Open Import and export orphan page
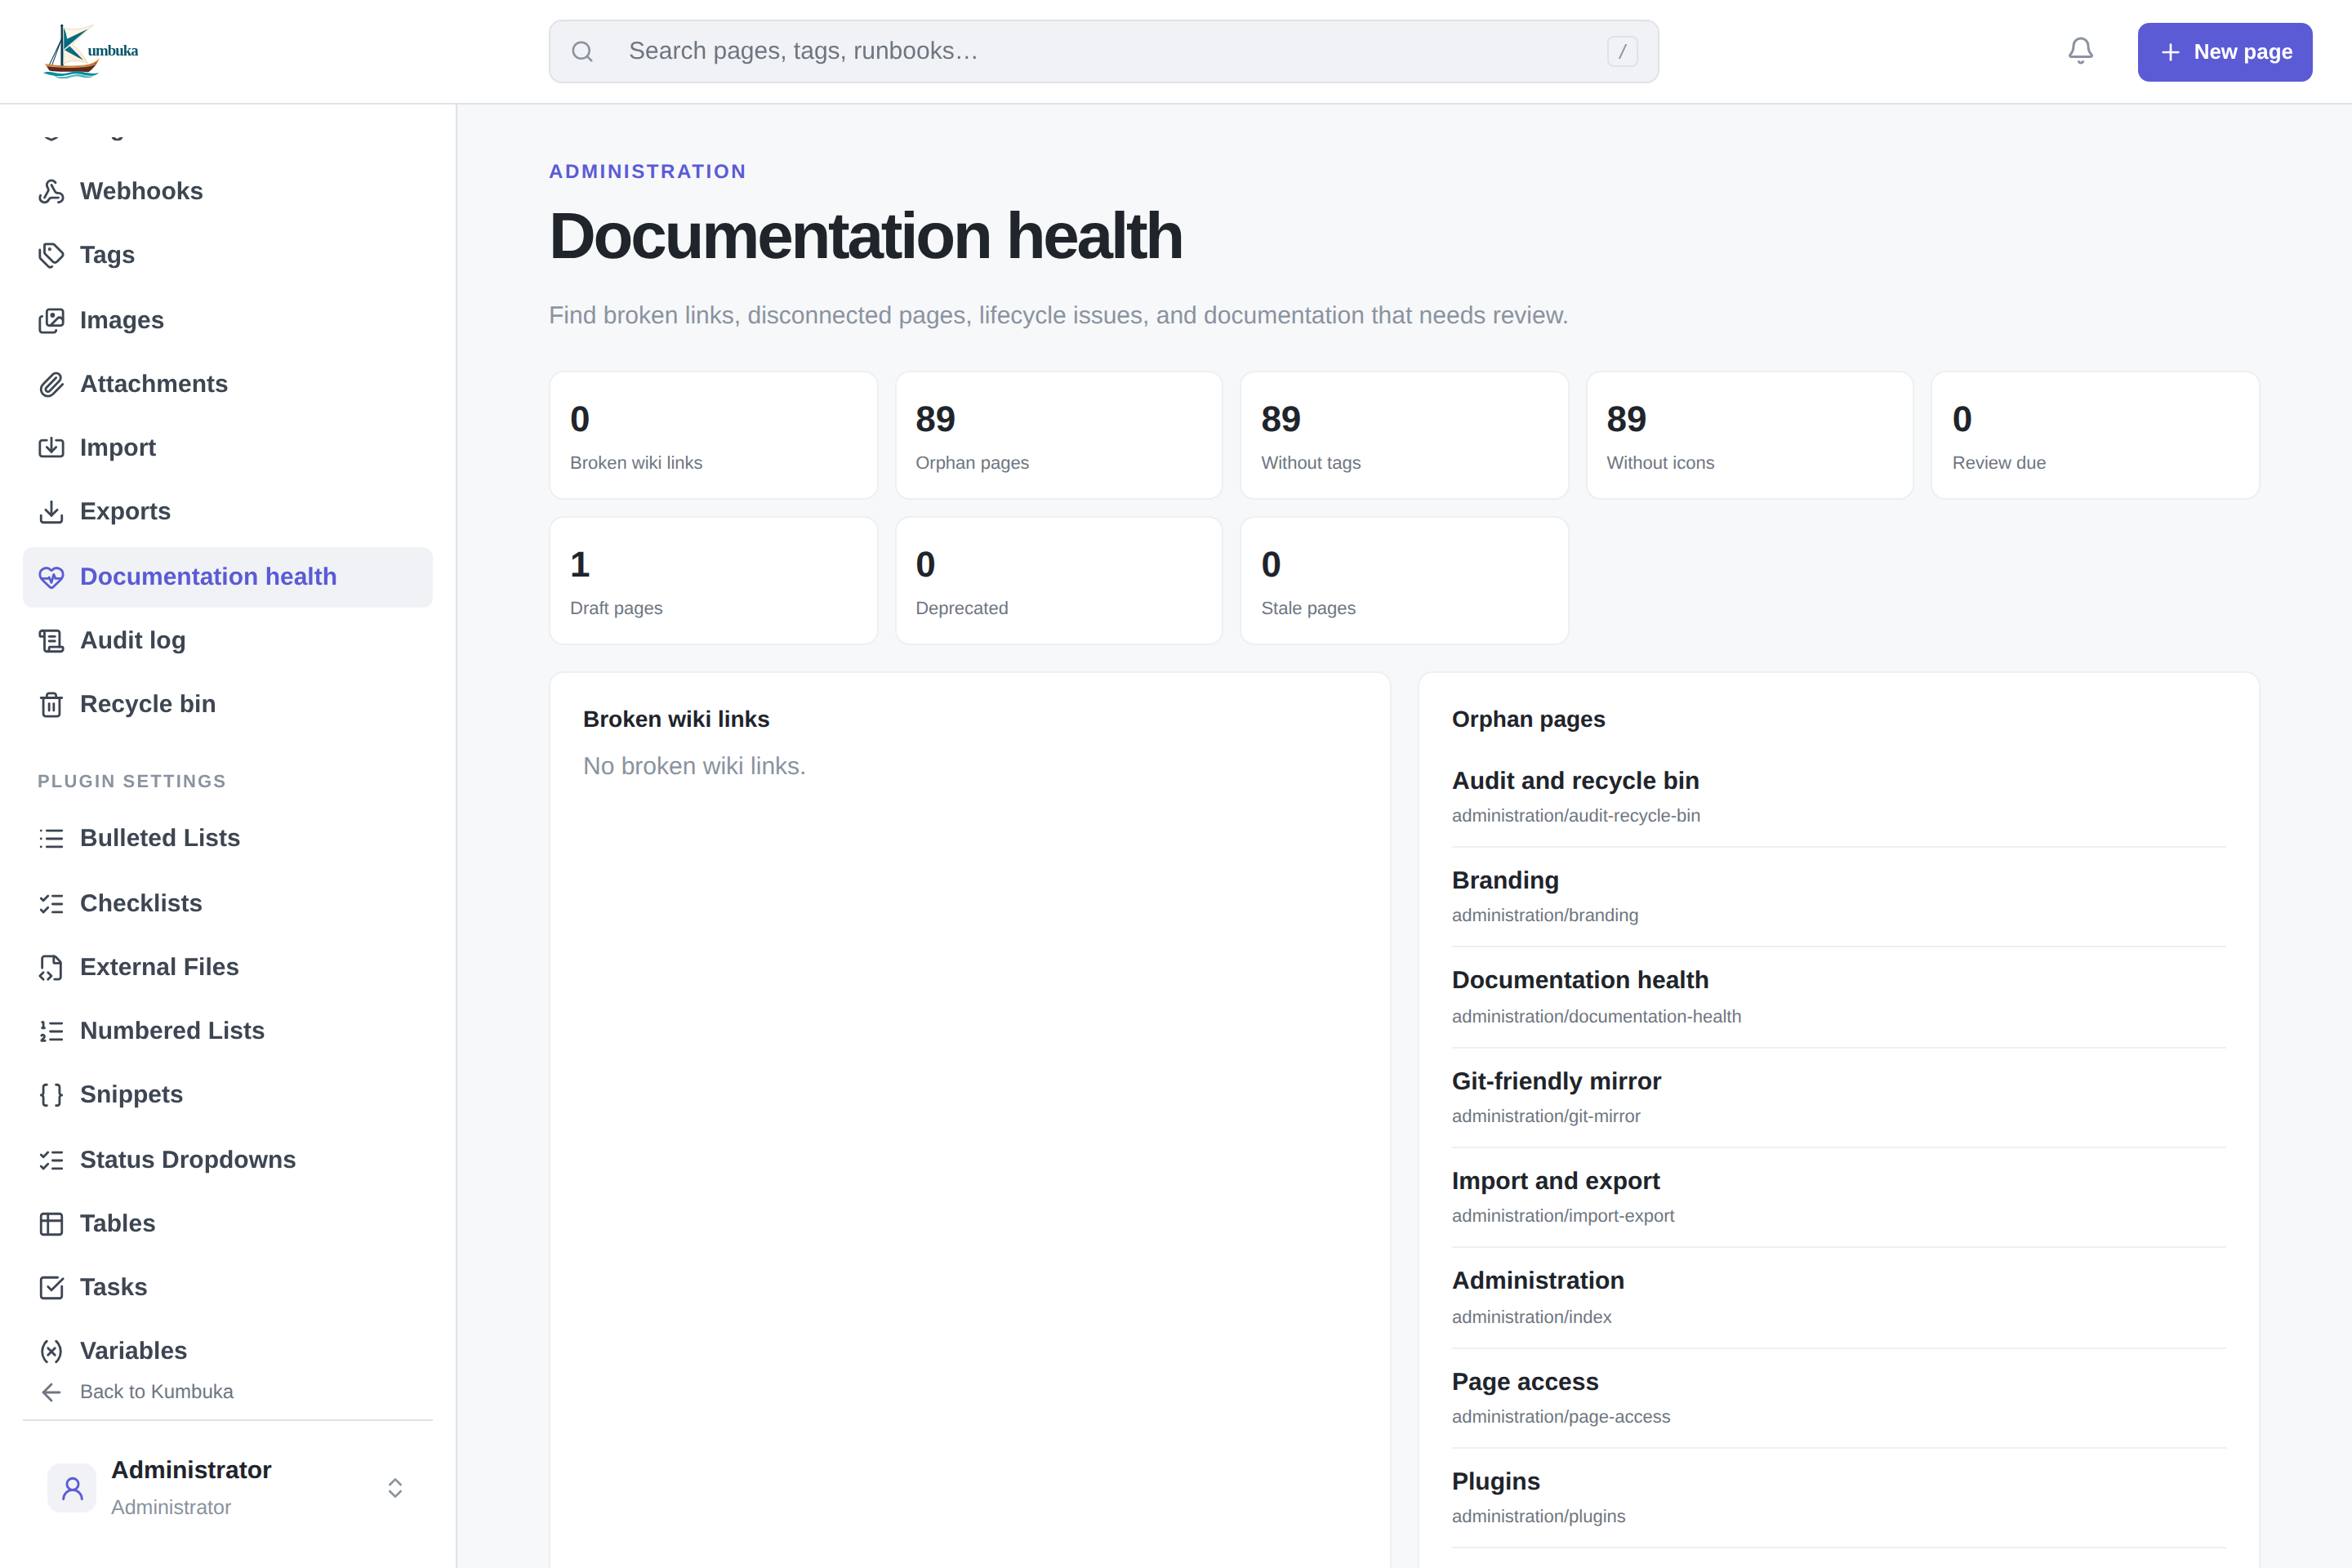2352x1568 pixels. click(x=1555, y=1181)
